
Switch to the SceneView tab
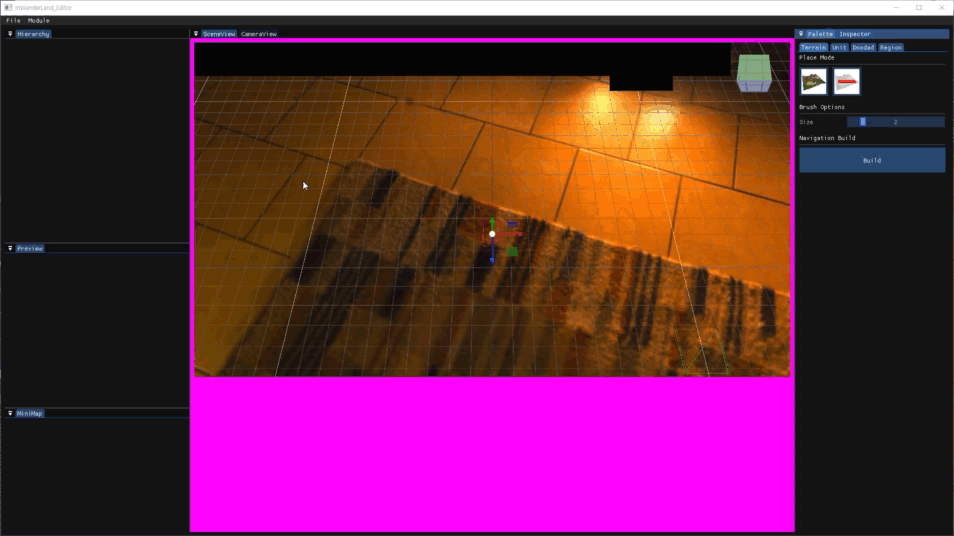tap(218, 34)
